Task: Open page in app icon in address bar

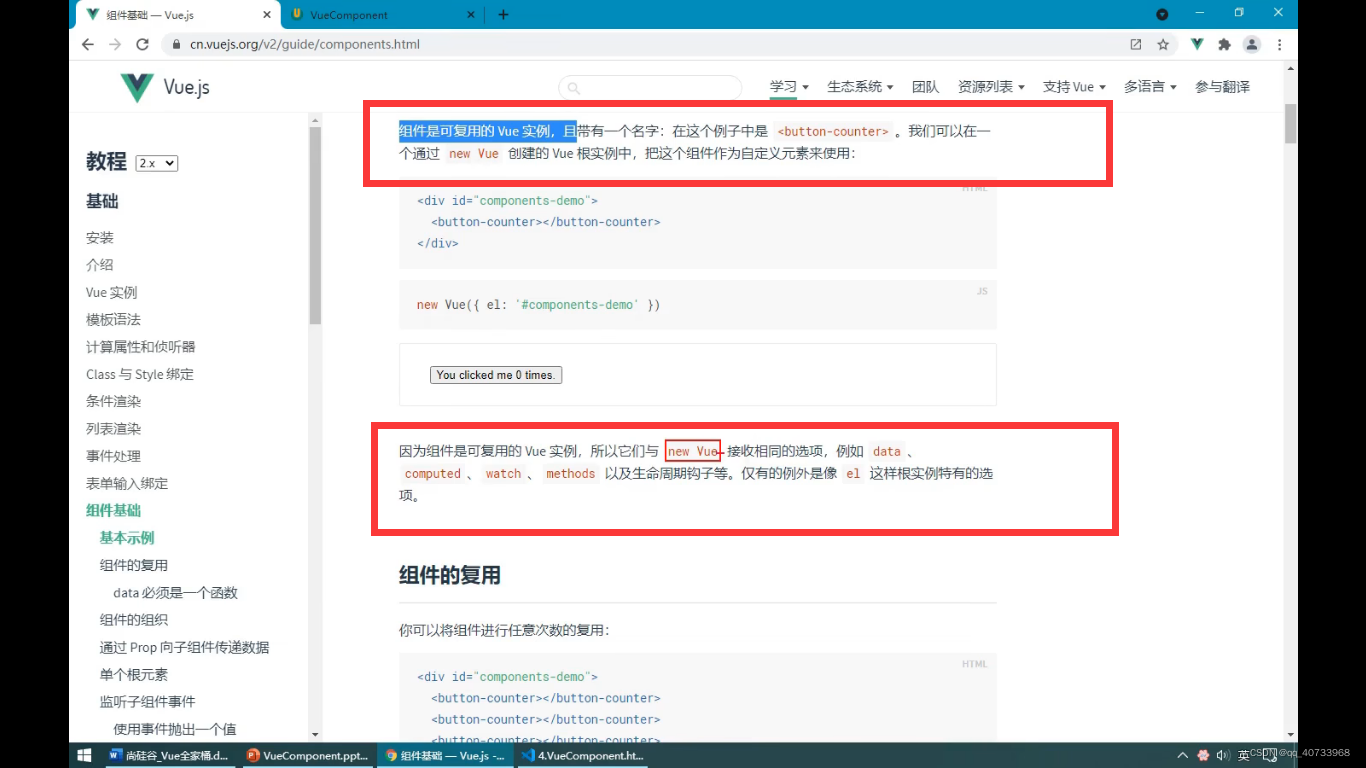Action: [1136, 44]
